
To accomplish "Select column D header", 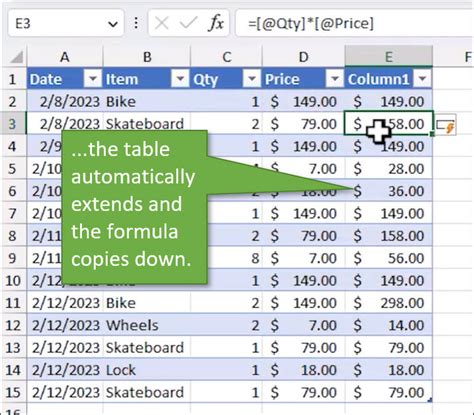I will 303,57.
